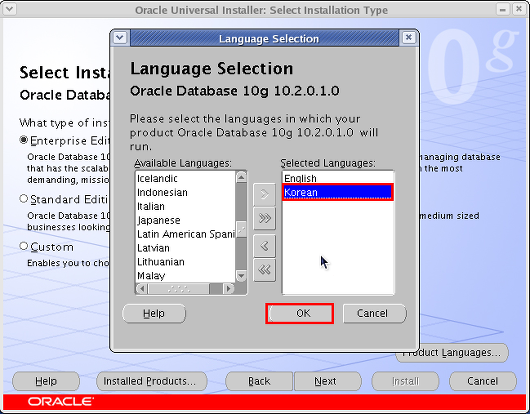Select English in Selected Languages
The width and height of the screenshot is (530, 414).
(x=338, y=178)
